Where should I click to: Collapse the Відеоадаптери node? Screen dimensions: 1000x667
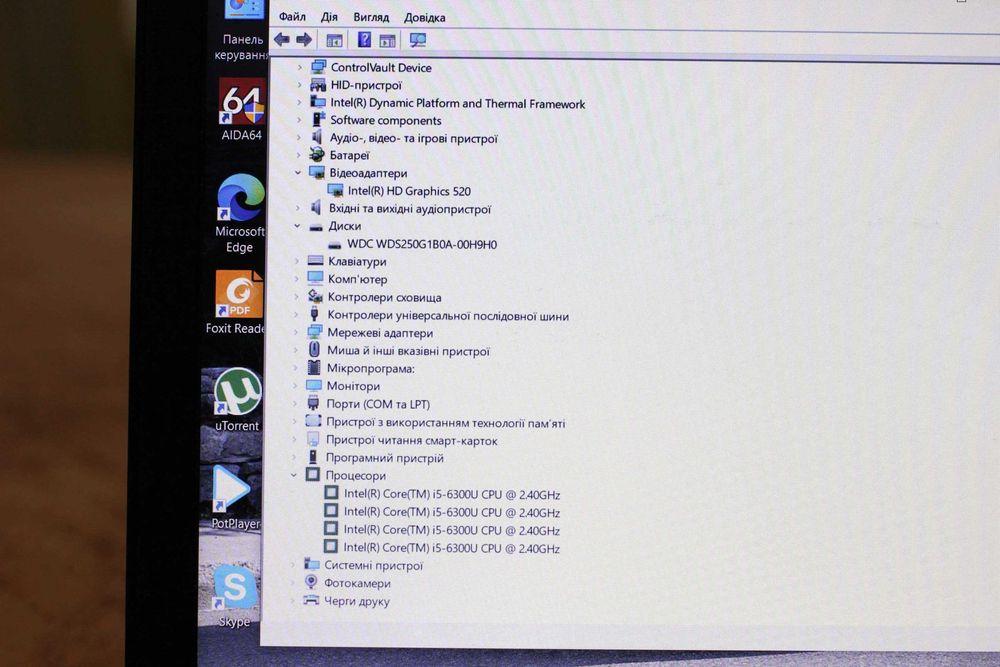tap(298, 173)
